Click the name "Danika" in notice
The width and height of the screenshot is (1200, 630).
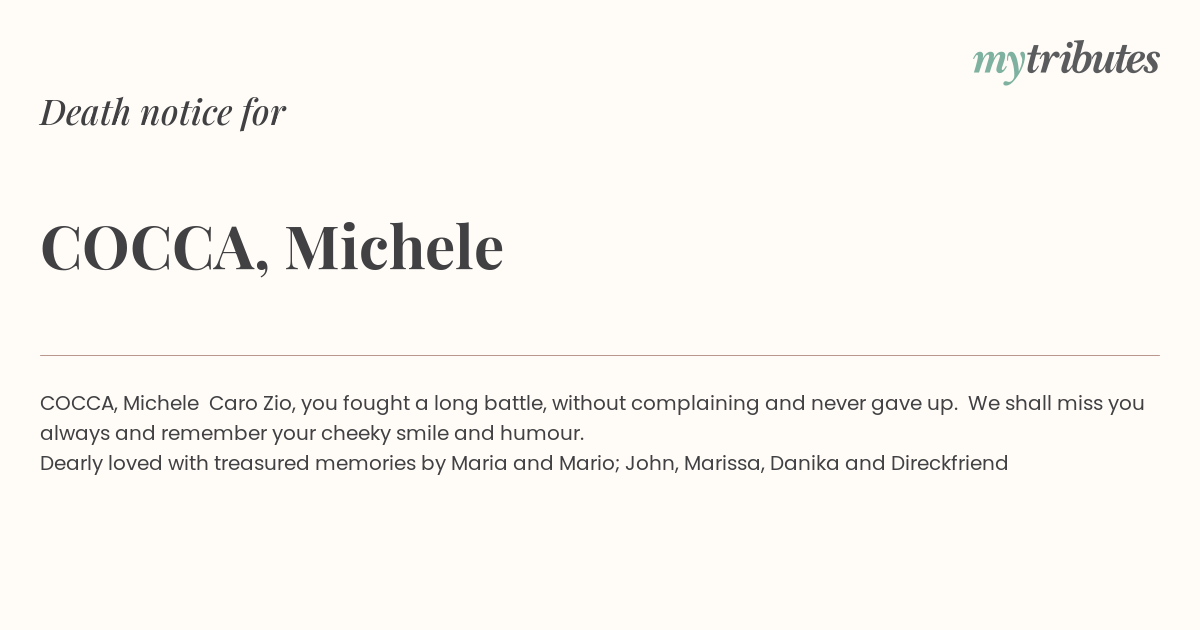pyautogui.click(x=804, y=464)
